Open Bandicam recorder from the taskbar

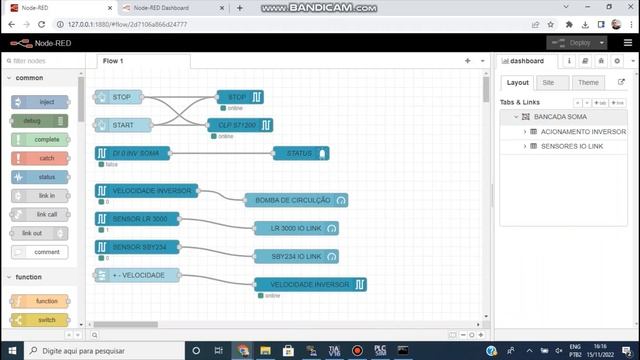(x=357, y=351)
